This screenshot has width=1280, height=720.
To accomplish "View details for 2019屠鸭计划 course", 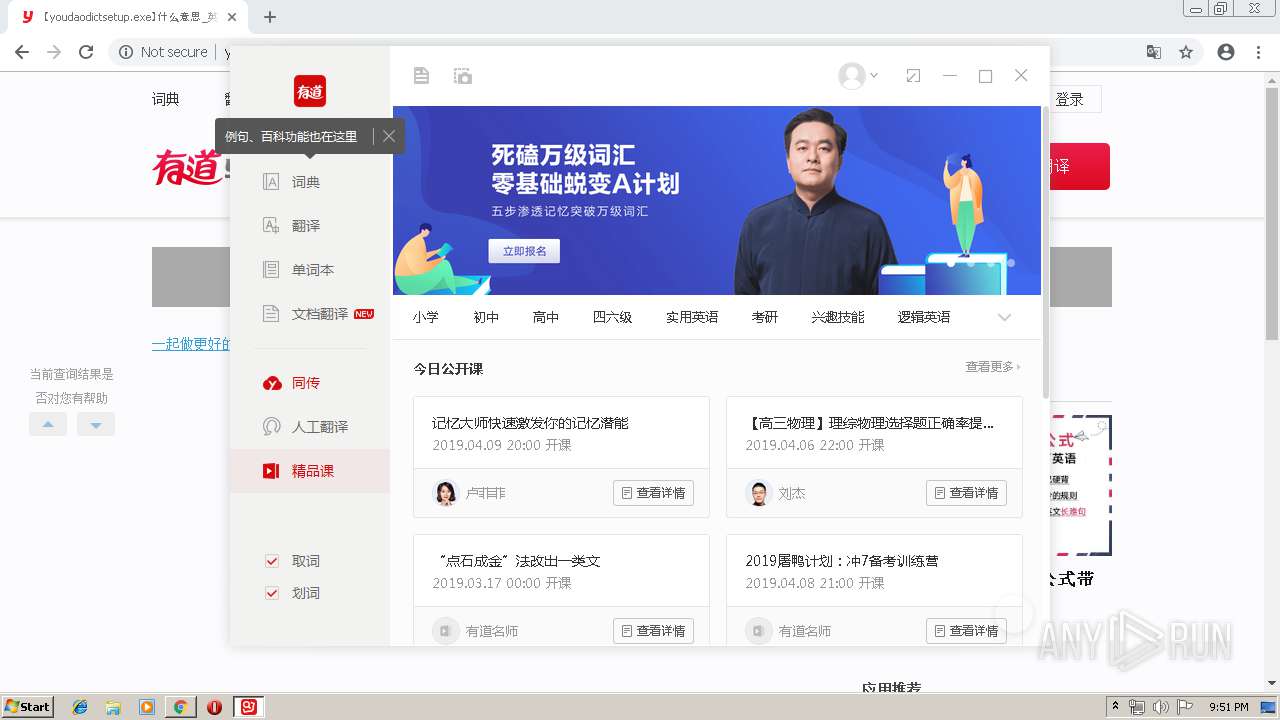I will 966,631.
